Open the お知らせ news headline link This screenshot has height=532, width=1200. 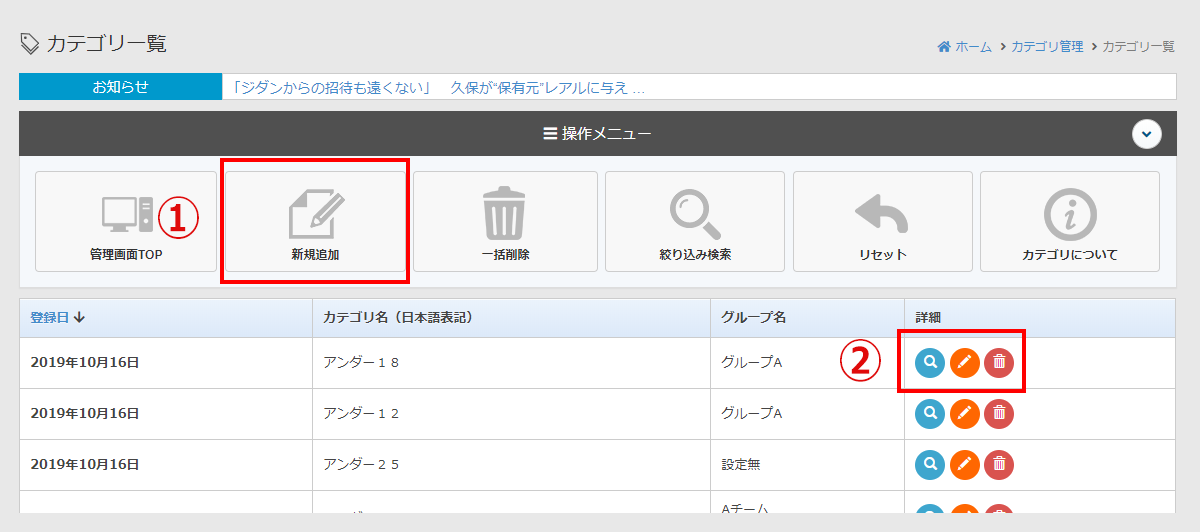[438, 87]
